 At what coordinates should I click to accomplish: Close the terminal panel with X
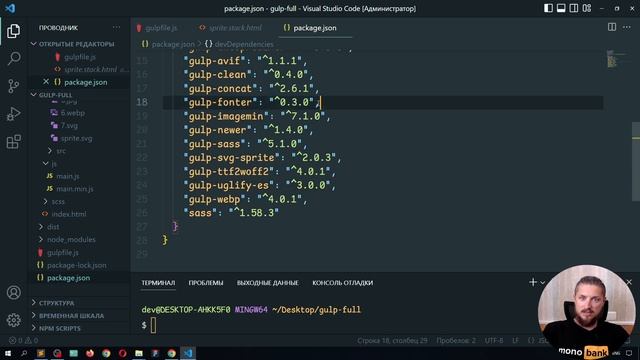tap(629, 282)
